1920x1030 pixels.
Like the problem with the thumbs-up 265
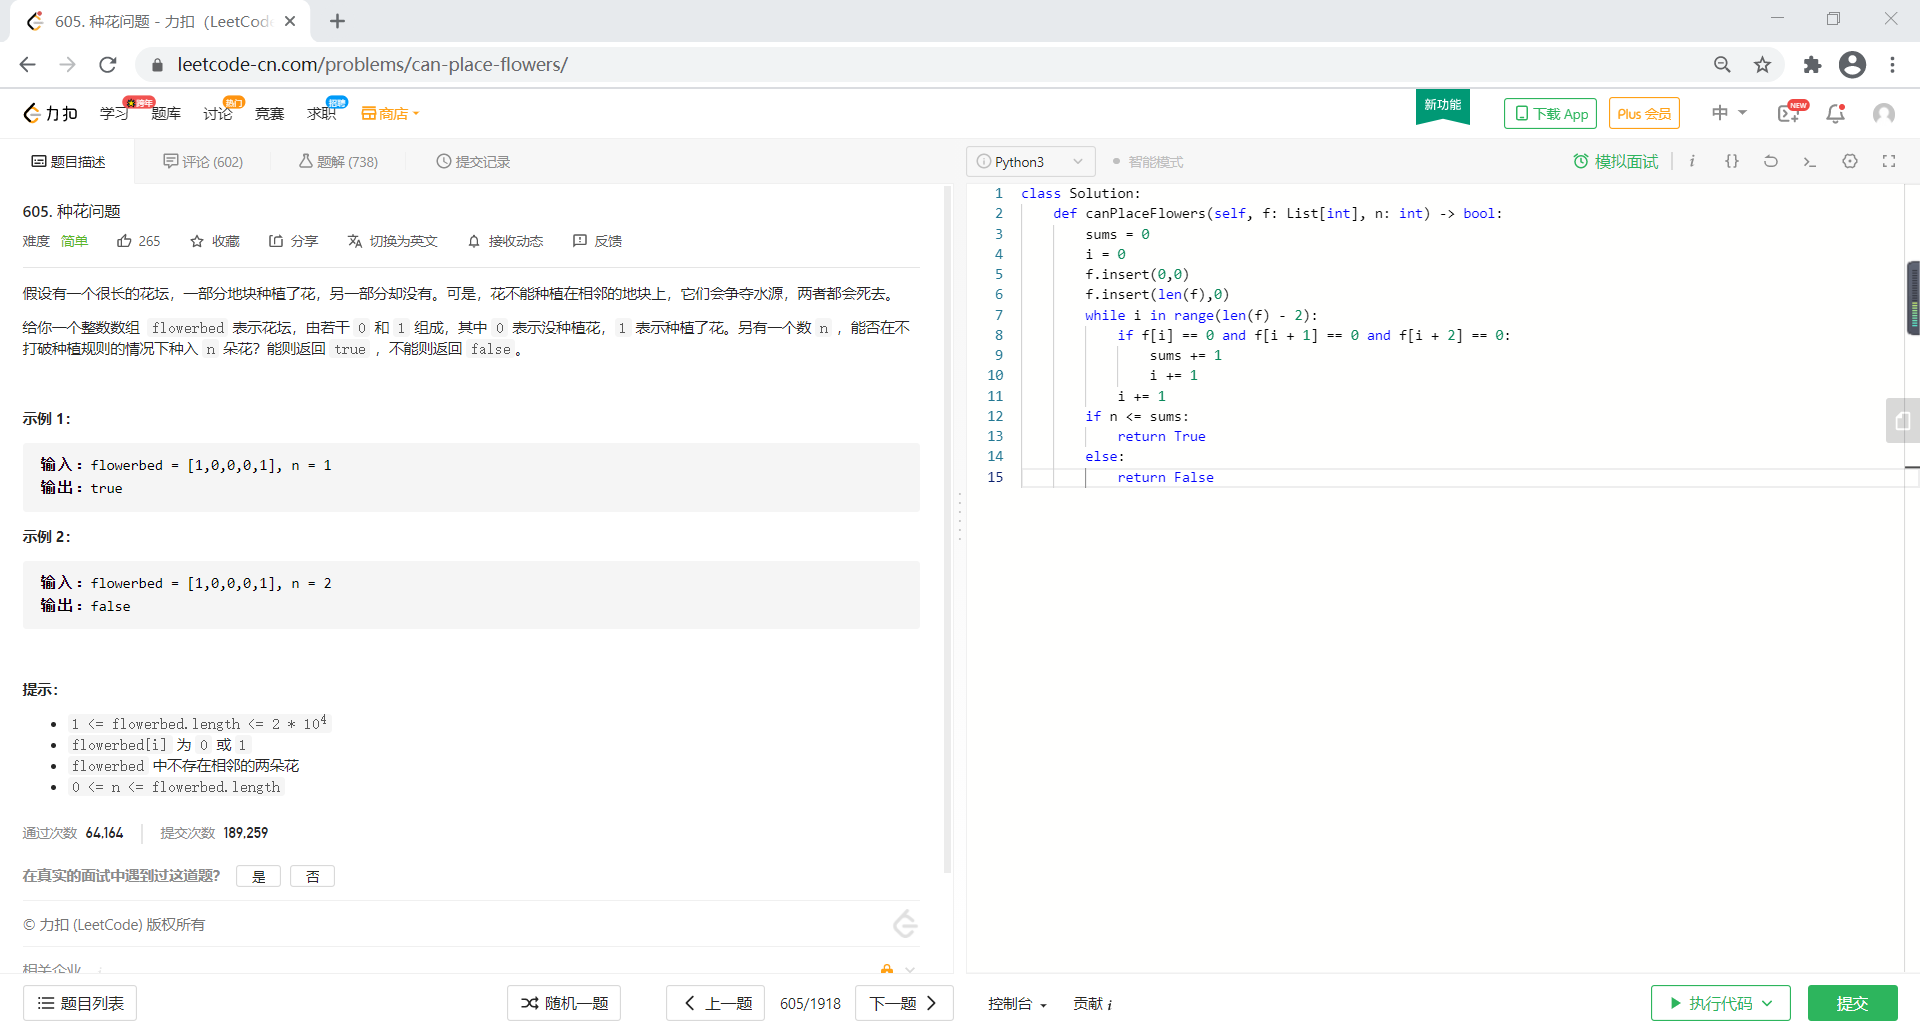tap(138, 241)
